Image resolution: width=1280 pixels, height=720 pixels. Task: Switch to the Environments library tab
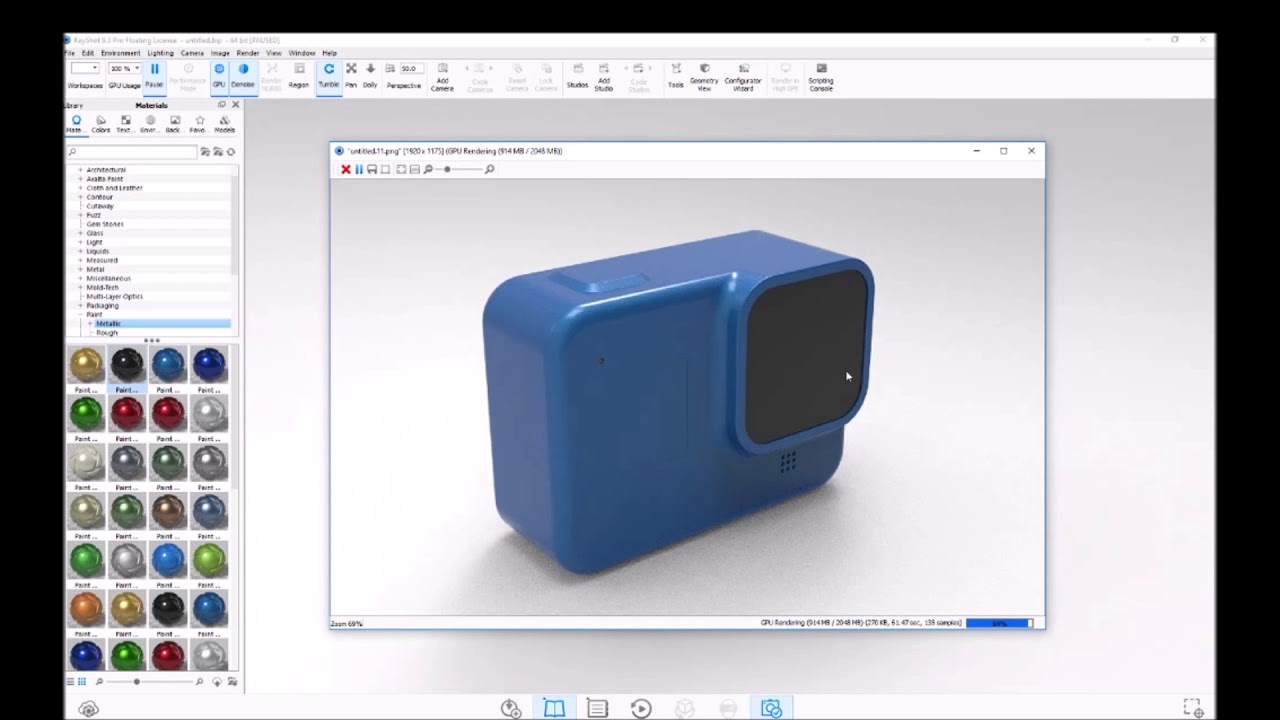[149, 124]
